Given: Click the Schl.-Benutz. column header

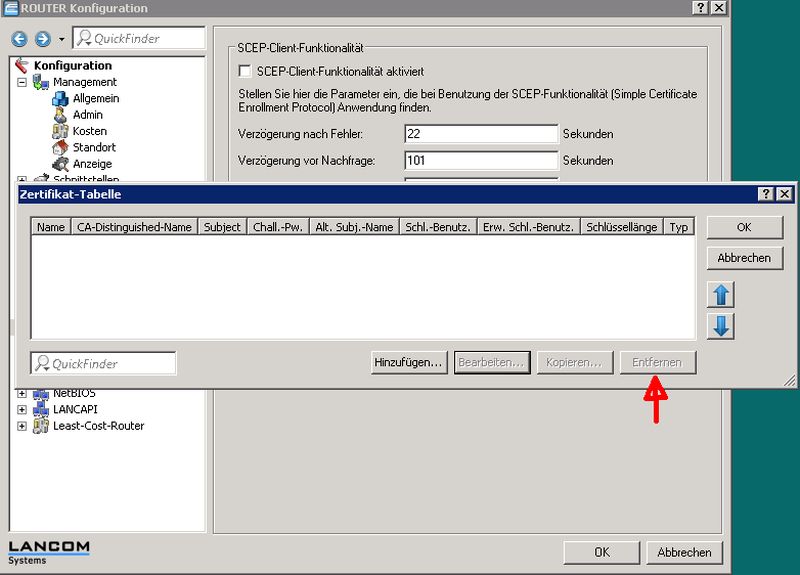Looking at the screenshot, I should (438, 227).
